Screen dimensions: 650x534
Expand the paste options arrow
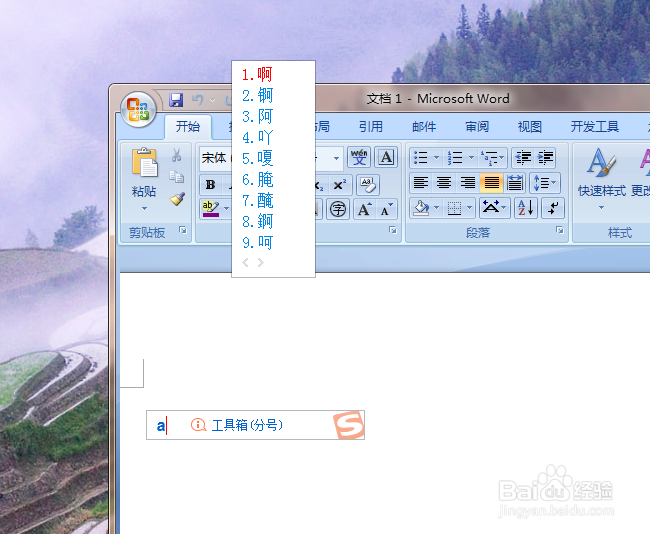[144, 208]
